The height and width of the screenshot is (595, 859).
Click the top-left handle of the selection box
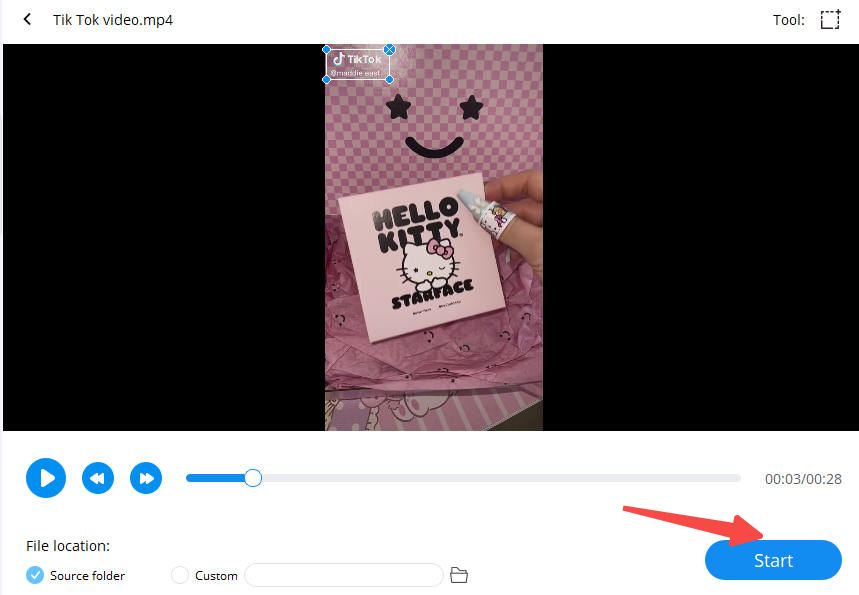[x=326, y=50]
